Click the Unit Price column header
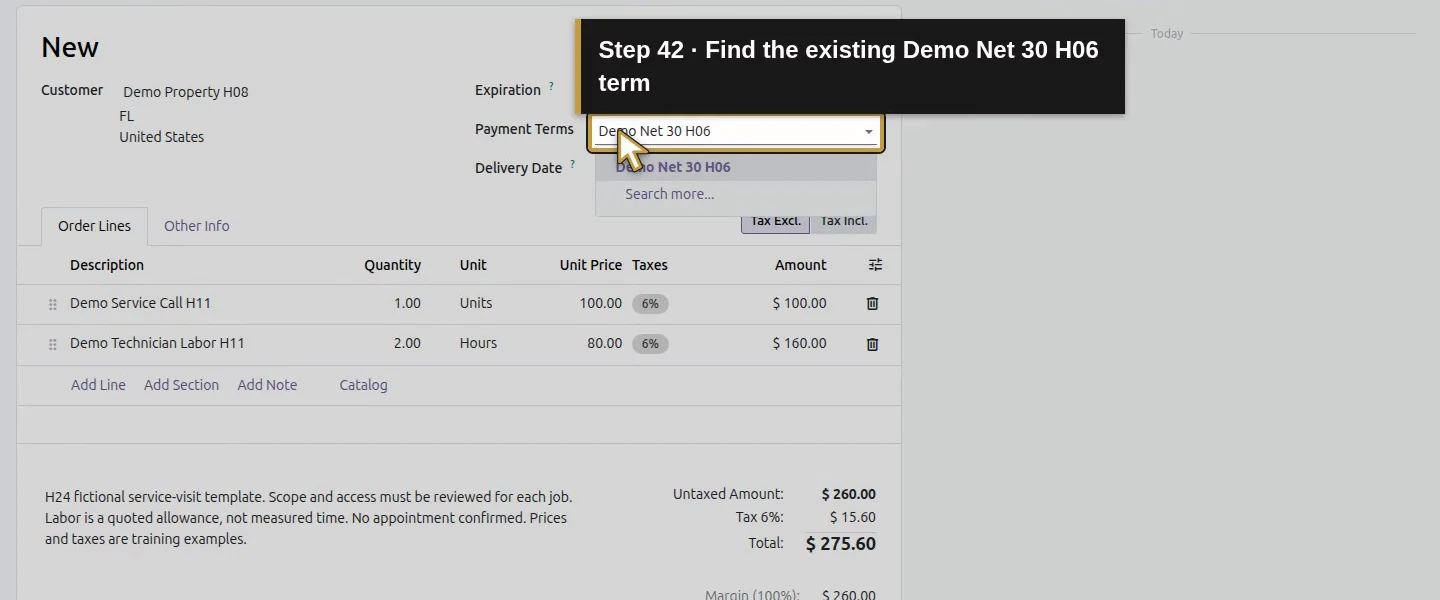 [591, 265]
